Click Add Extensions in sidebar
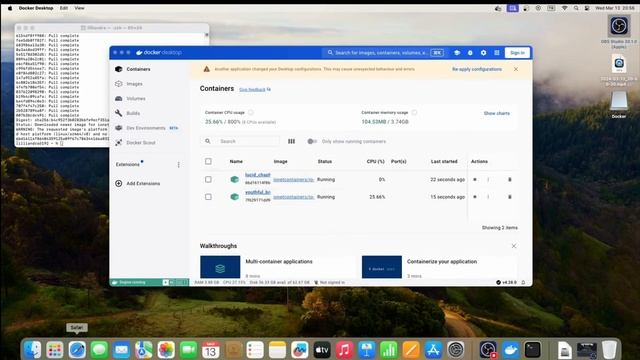640x360 pixels. click(138, 184)
